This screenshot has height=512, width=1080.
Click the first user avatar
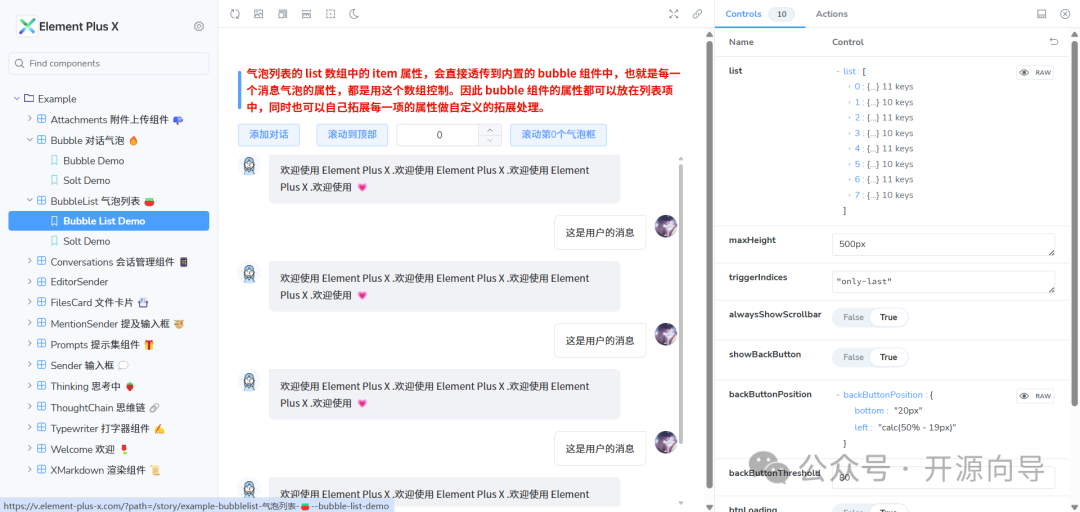point(666,226)
